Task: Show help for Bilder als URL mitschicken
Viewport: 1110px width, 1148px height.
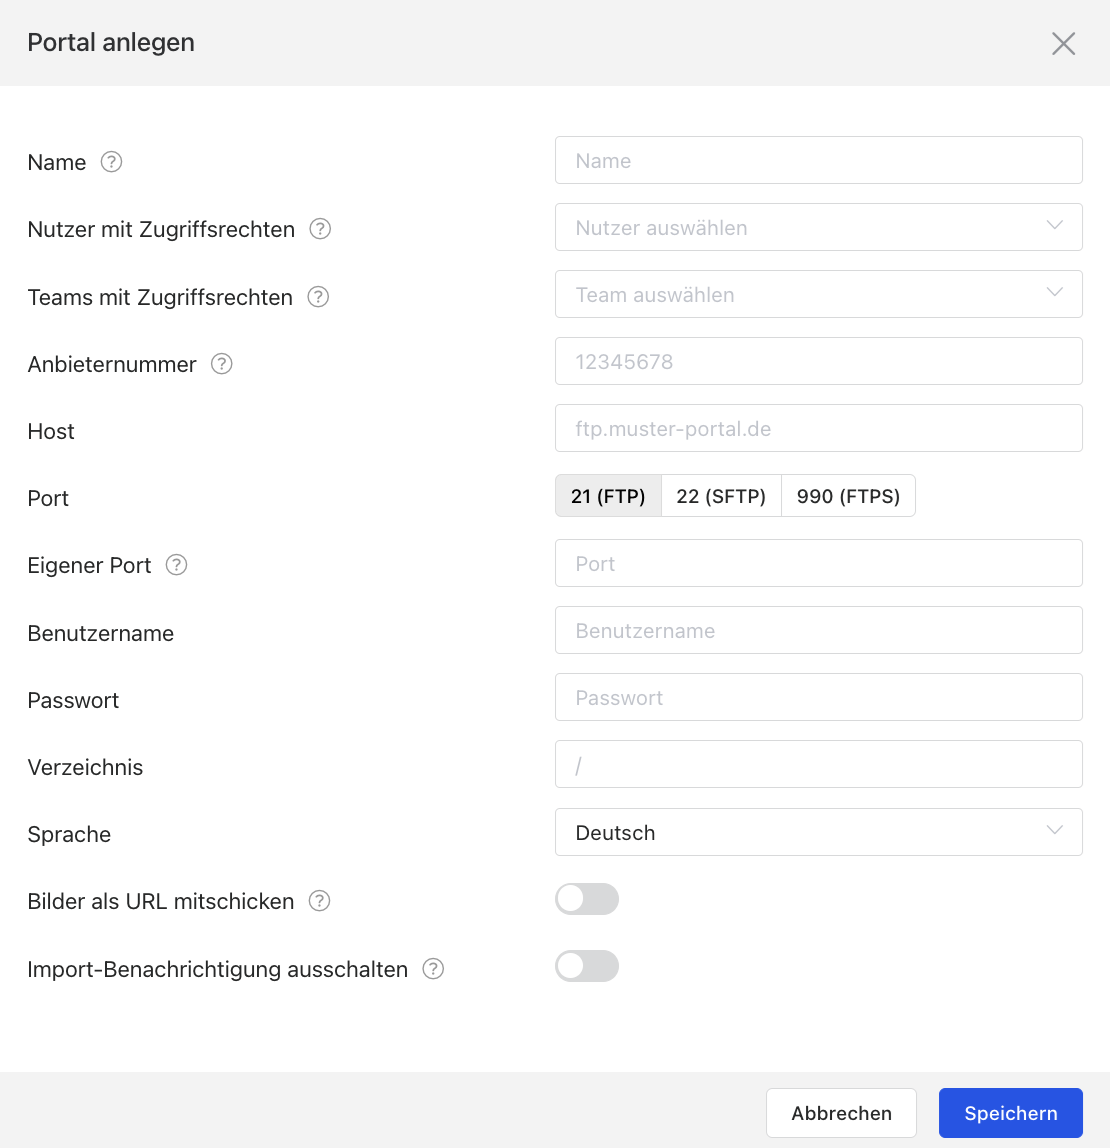Action: pos(319,901)
